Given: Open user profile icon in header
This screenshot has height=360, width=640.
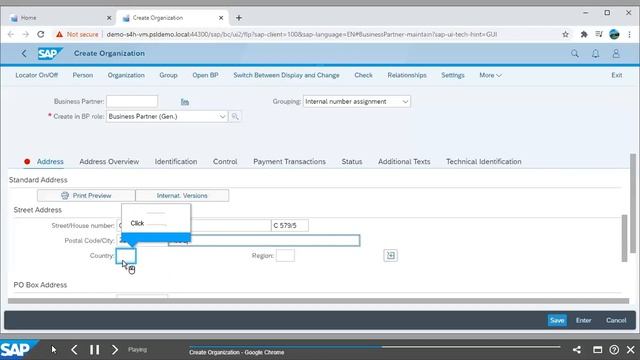Looking at the screenshot, I should (616, 53).
